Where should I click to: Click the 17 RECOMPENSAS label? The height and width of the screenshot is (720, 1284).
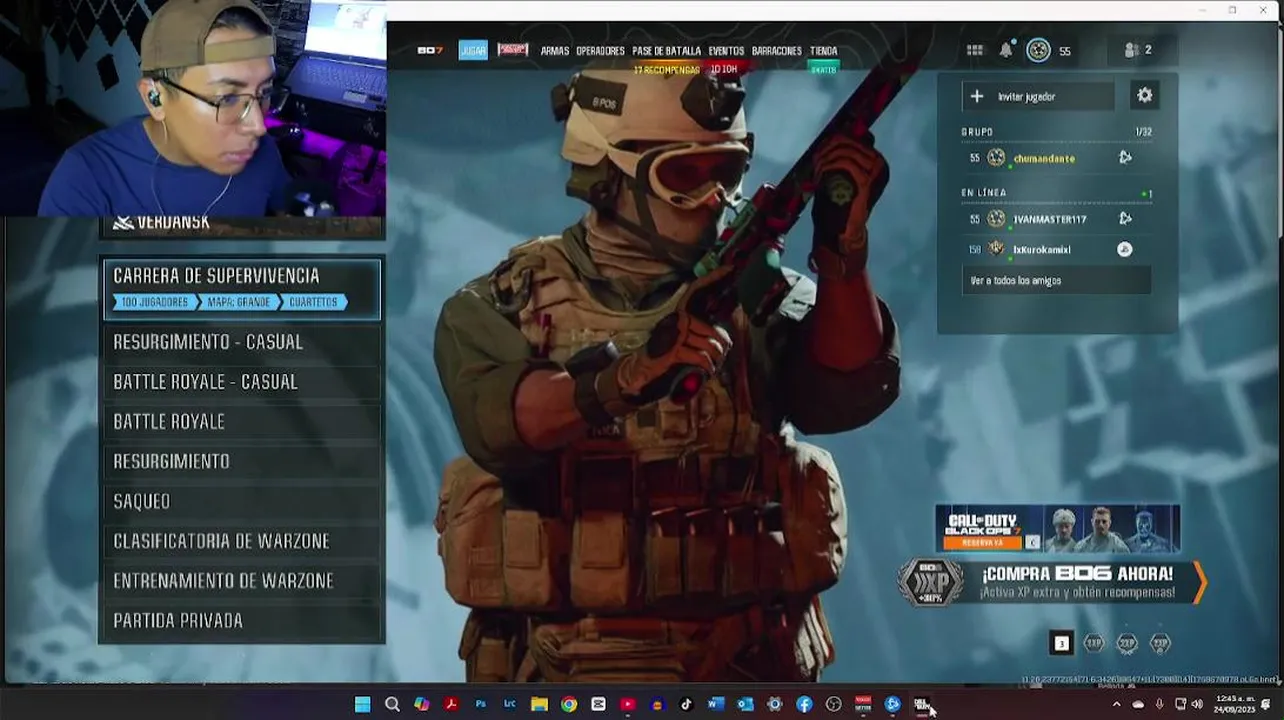point(666,70)
